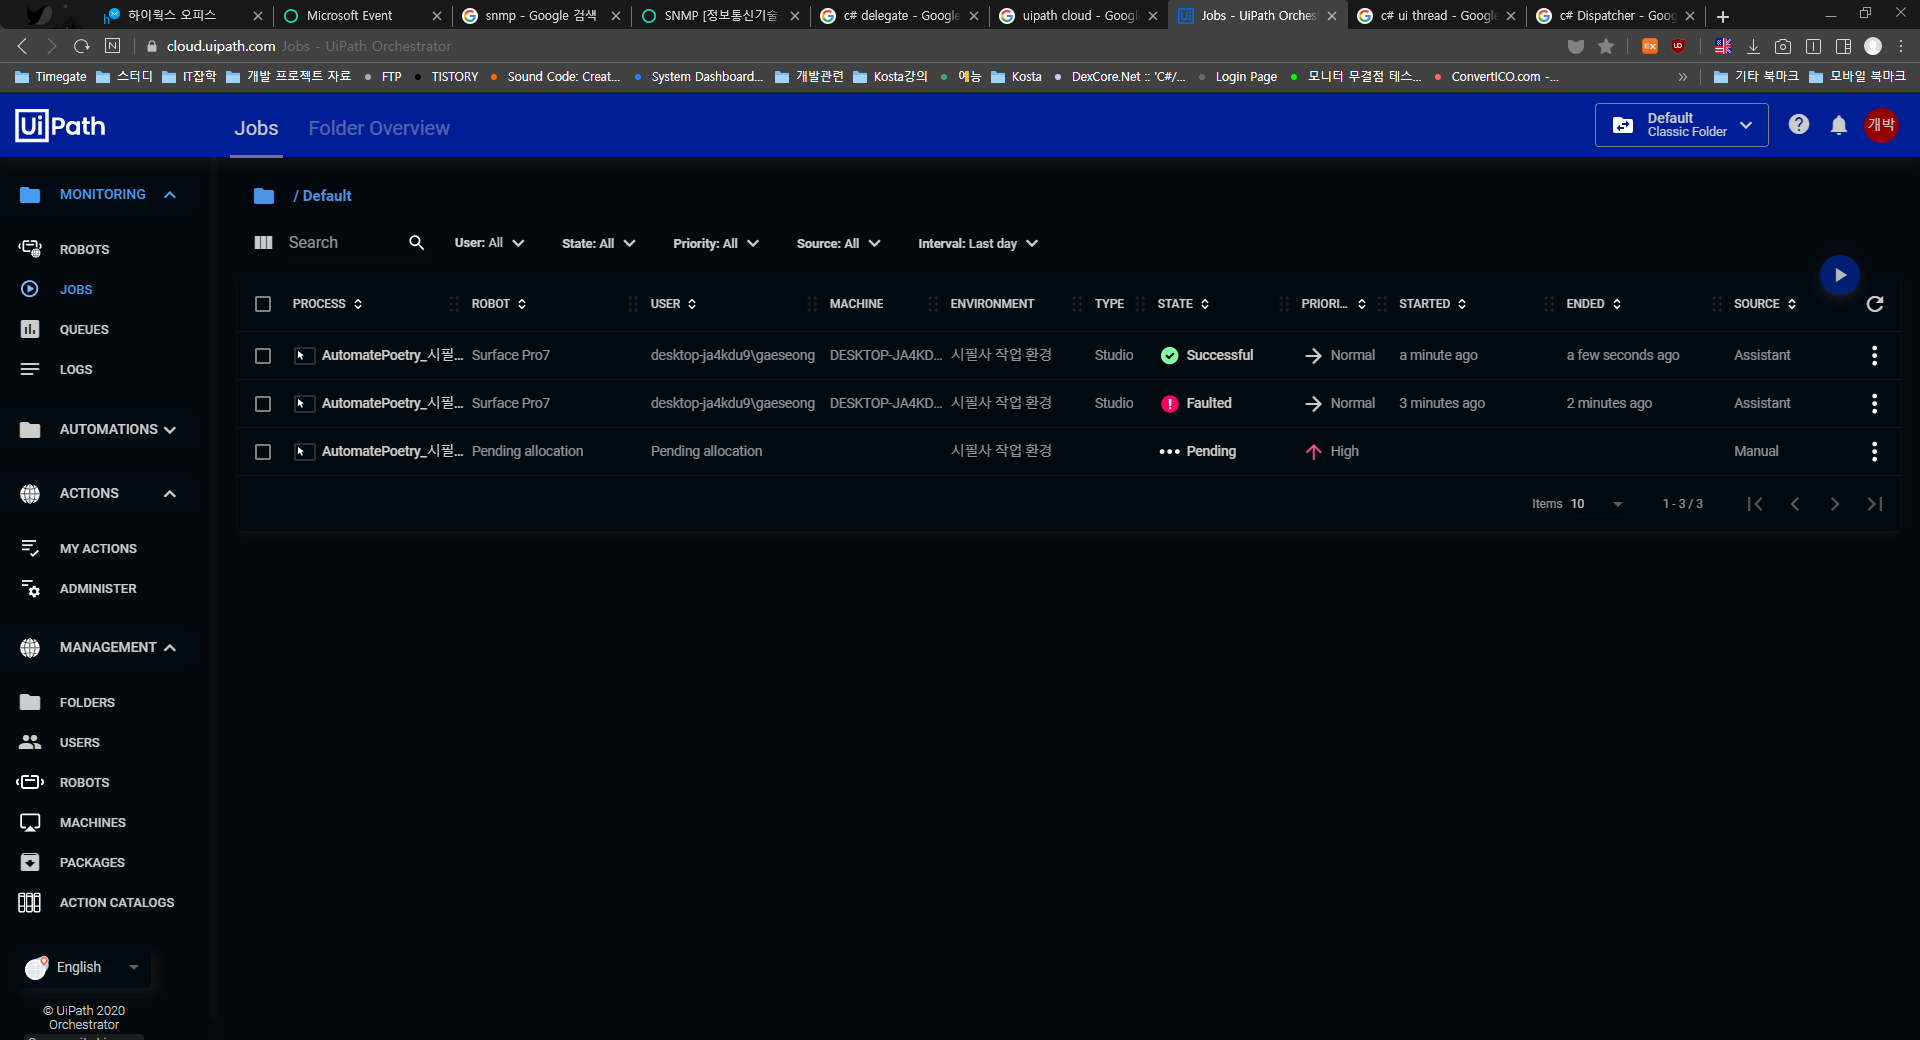The width and height of the screenshot is (1920, 1040).
Task: Click the Default folder icon in the breadcrumb
Action: coord(264,196)
